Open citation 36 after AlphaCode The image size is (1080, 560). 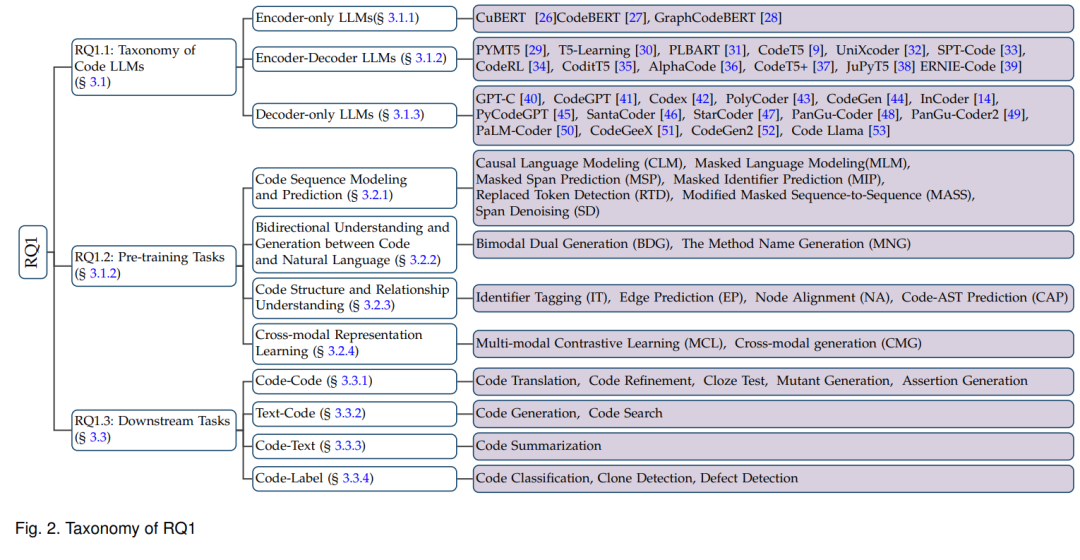coord(731,67)
